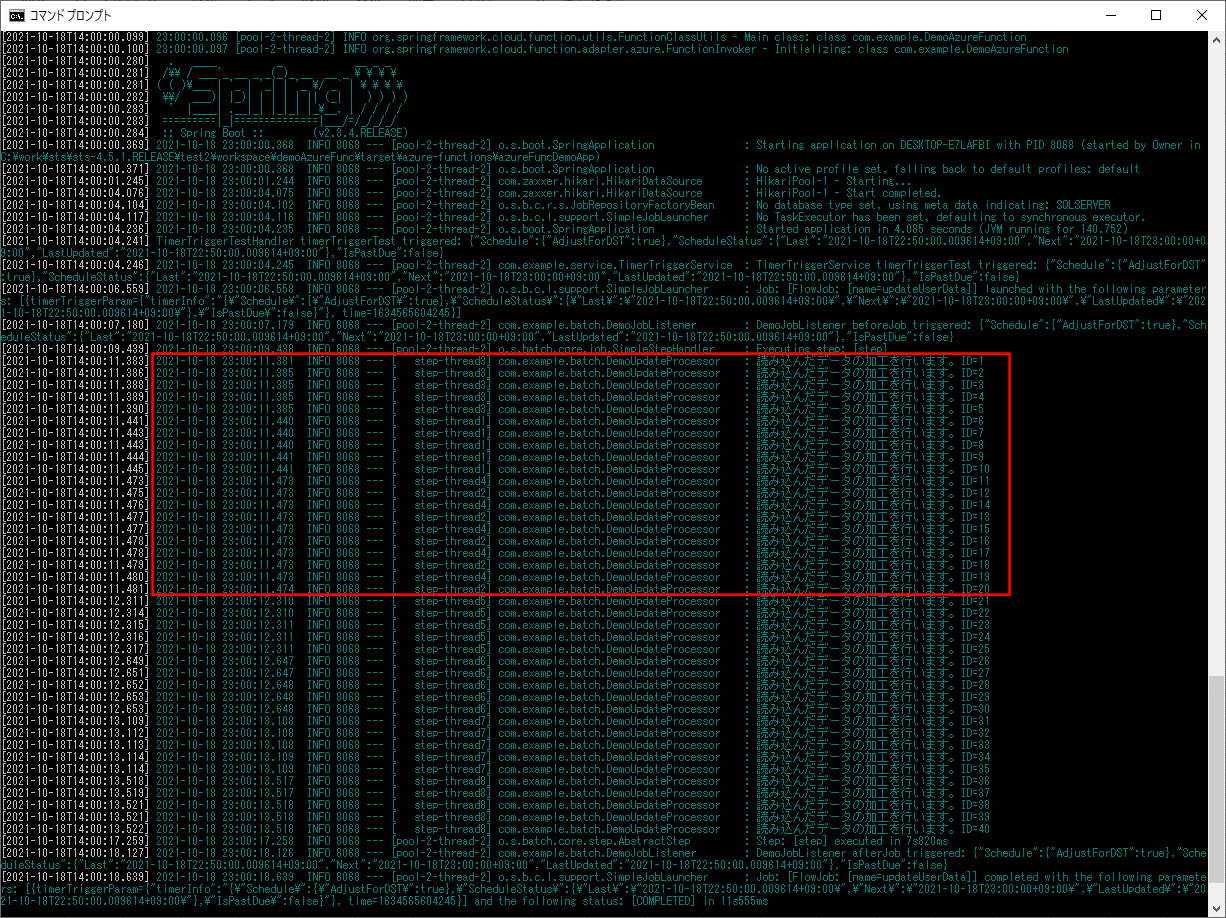Click the コマンド プロンプト window title text
This screenshot has height=918, width=1226.
(x=70, y=15)
